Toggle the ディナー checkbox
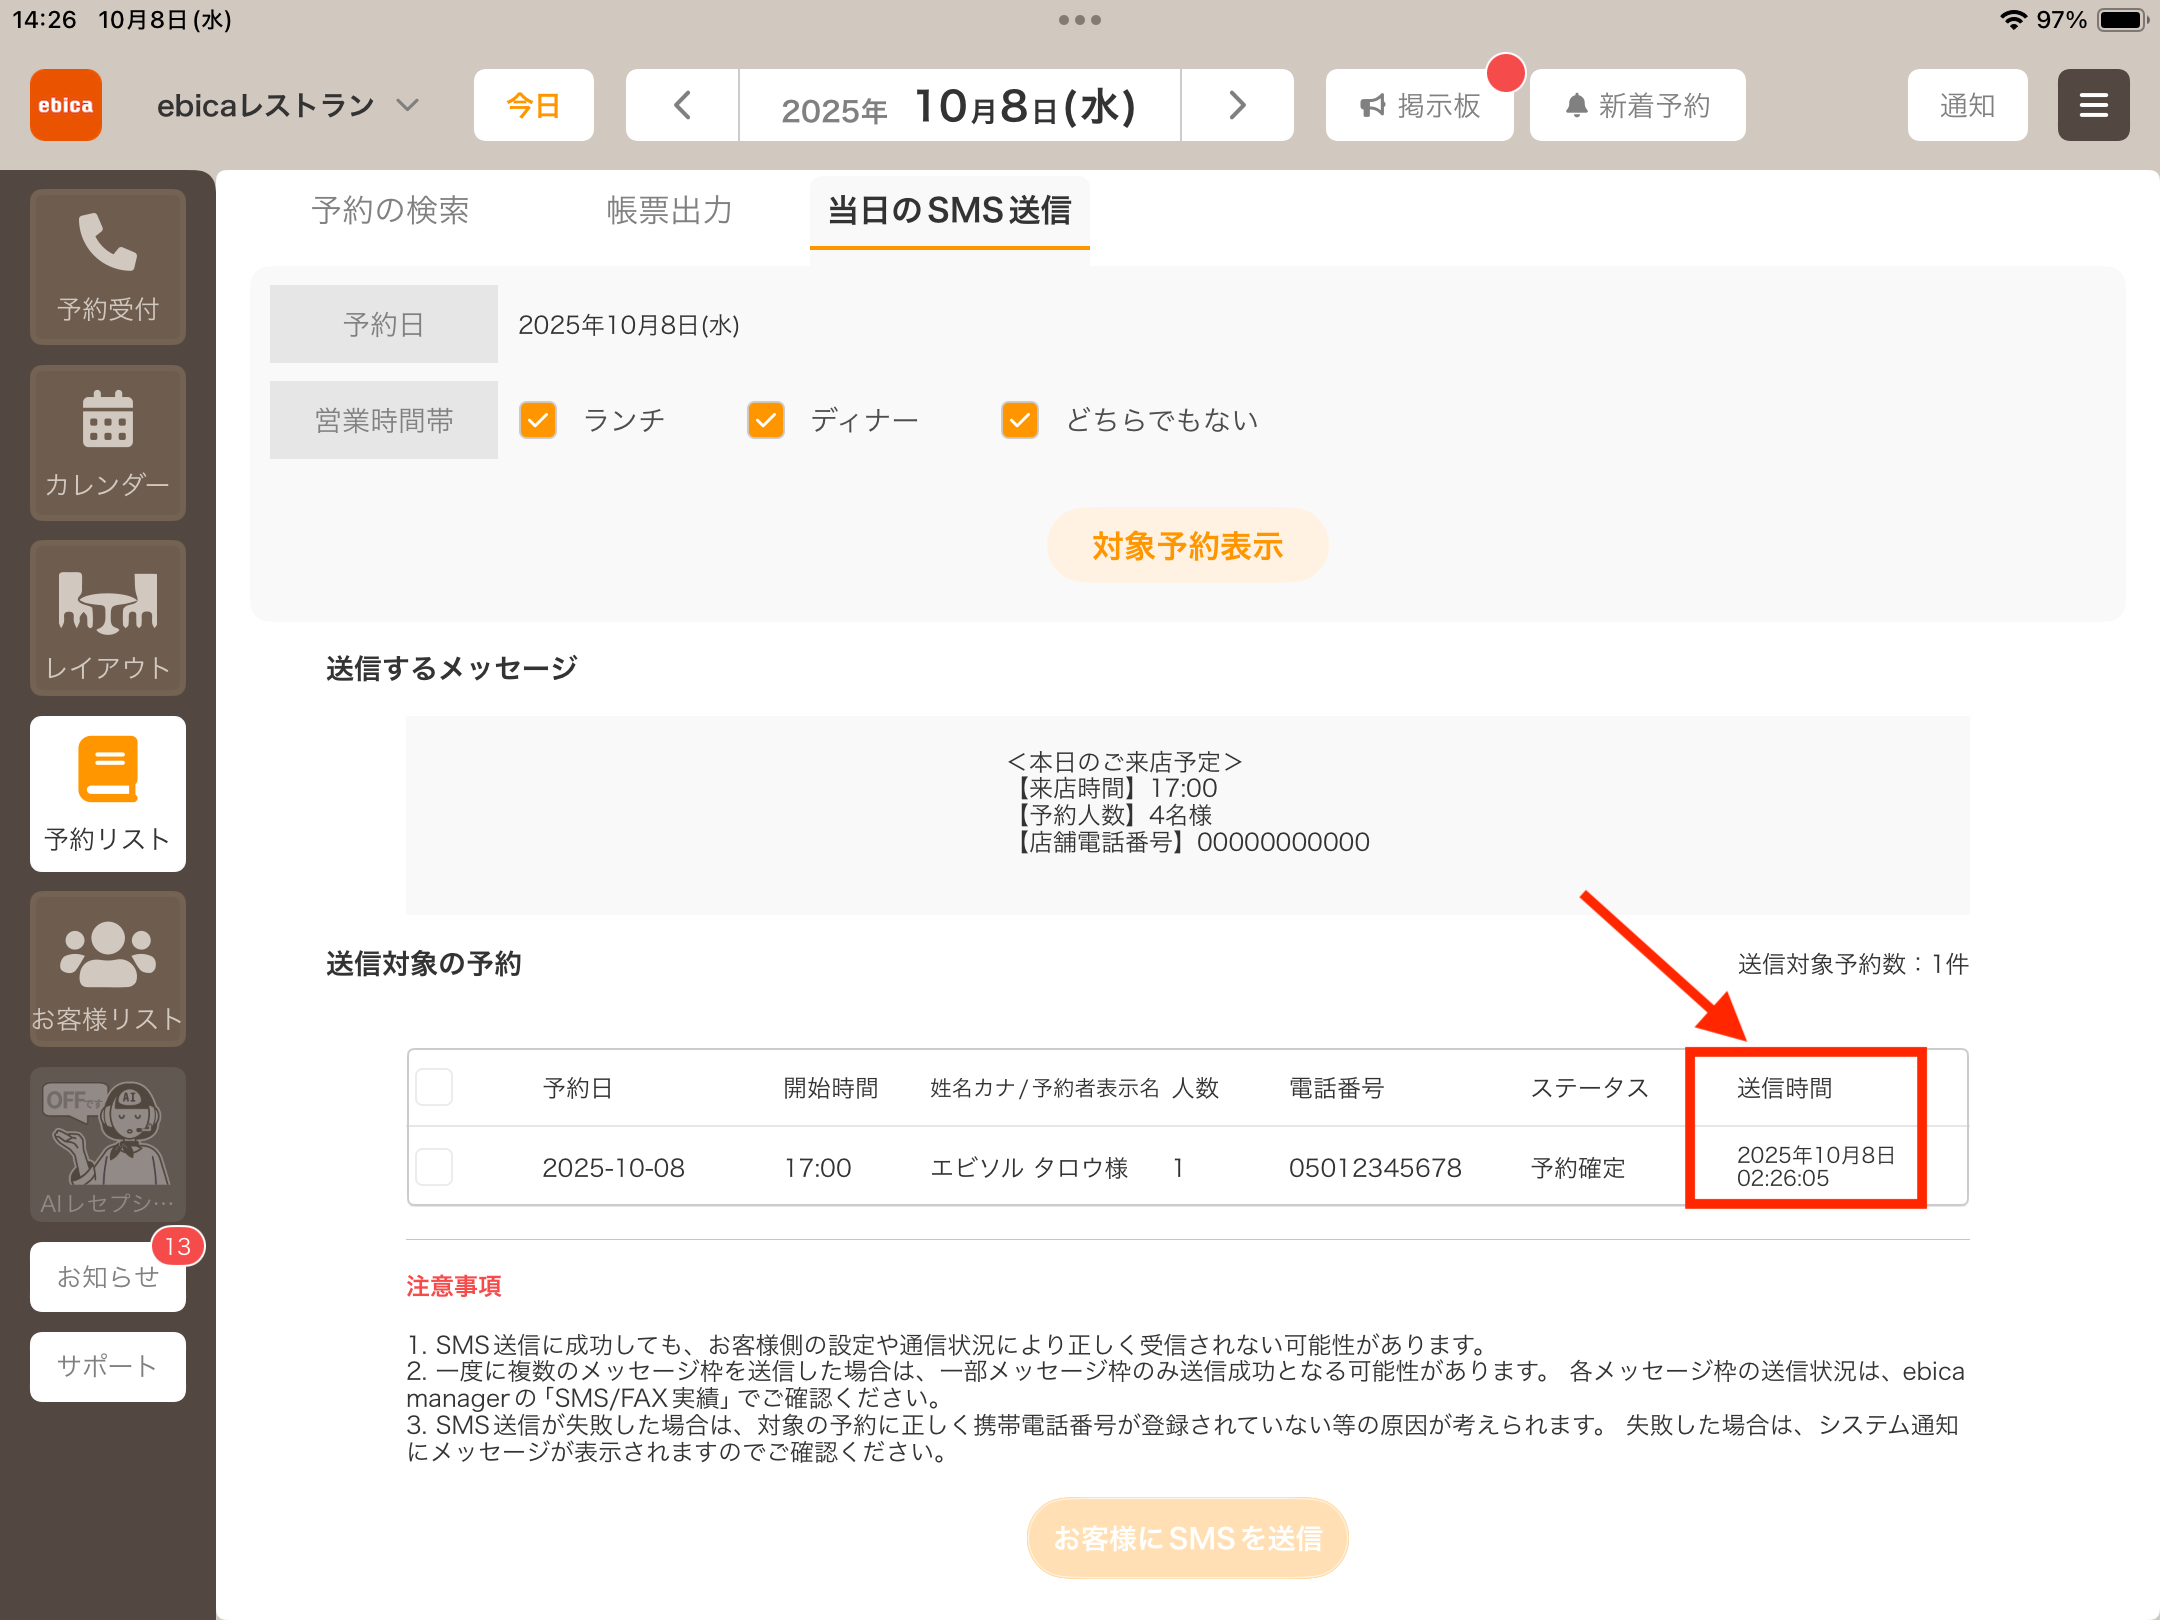The image size is (2160, 1620). click(x=766, y=420)
